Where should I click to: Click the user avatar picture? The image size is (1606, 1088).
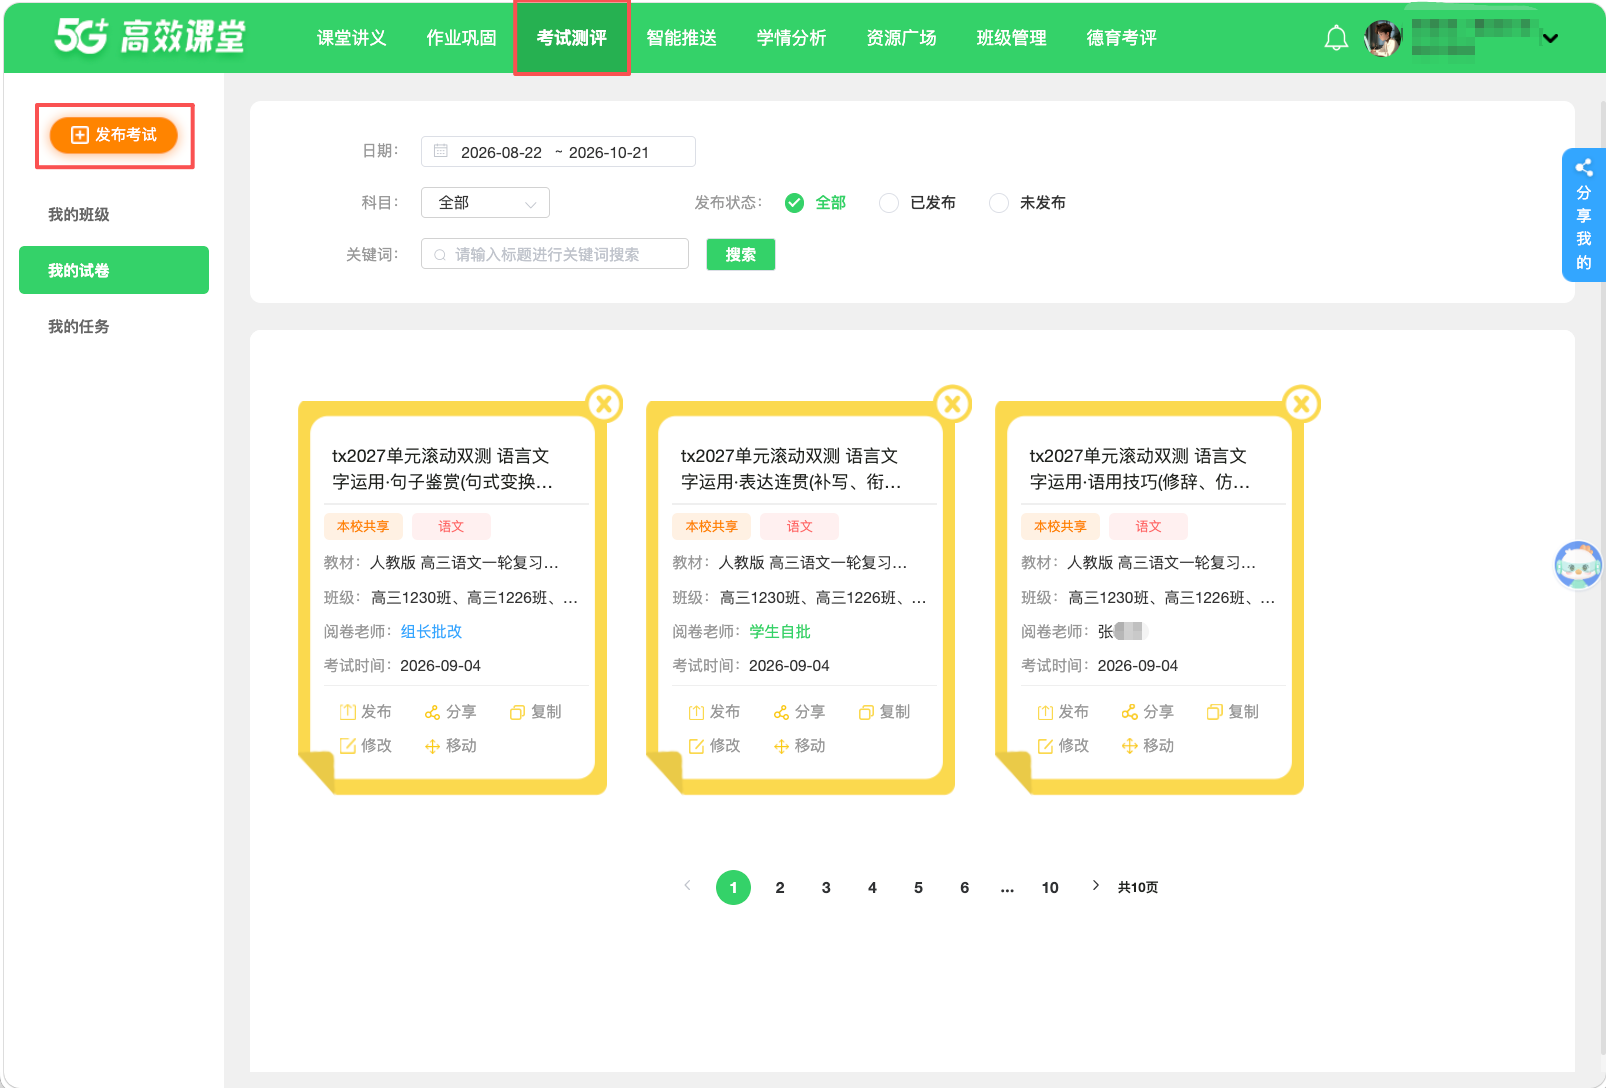pos(1383,38)
